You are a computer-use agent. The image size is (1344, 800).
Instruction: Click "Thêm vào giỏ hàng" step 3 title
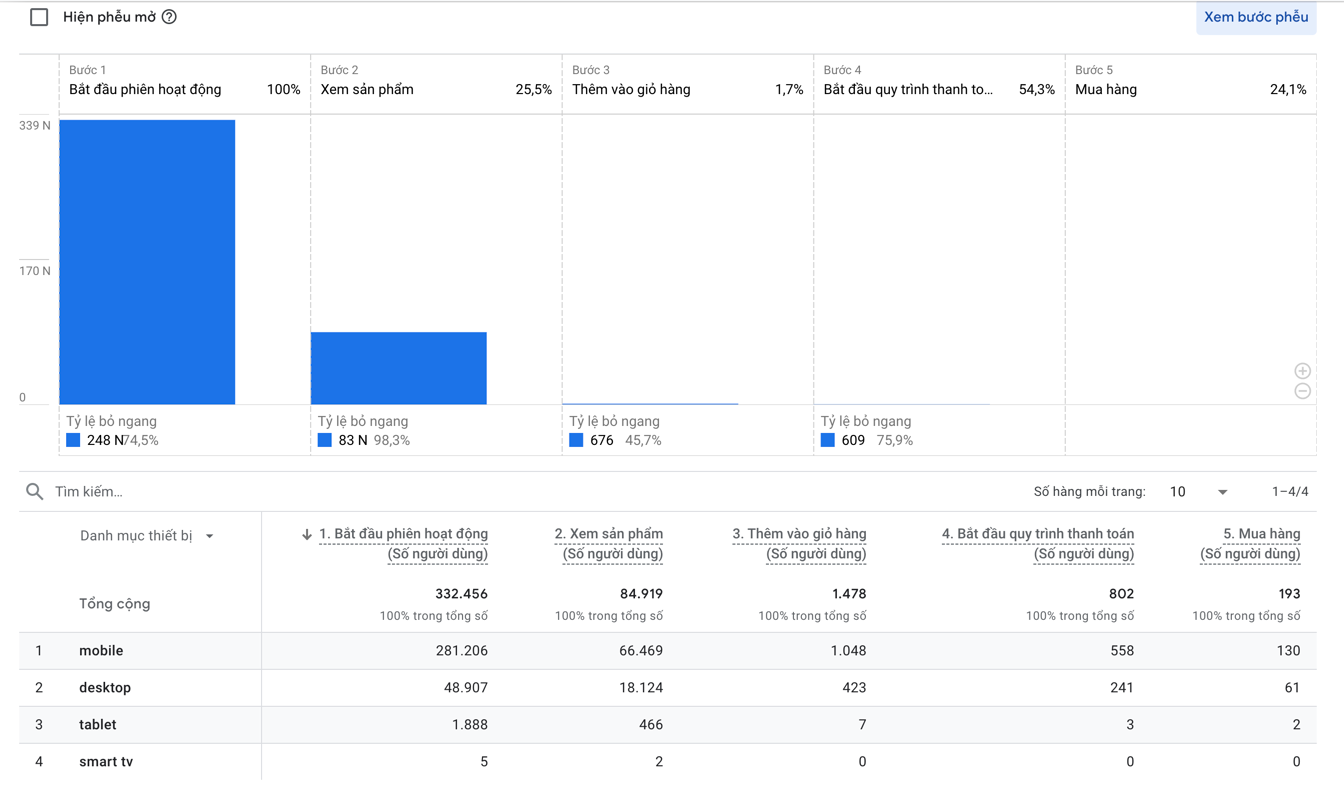(631, 89)
